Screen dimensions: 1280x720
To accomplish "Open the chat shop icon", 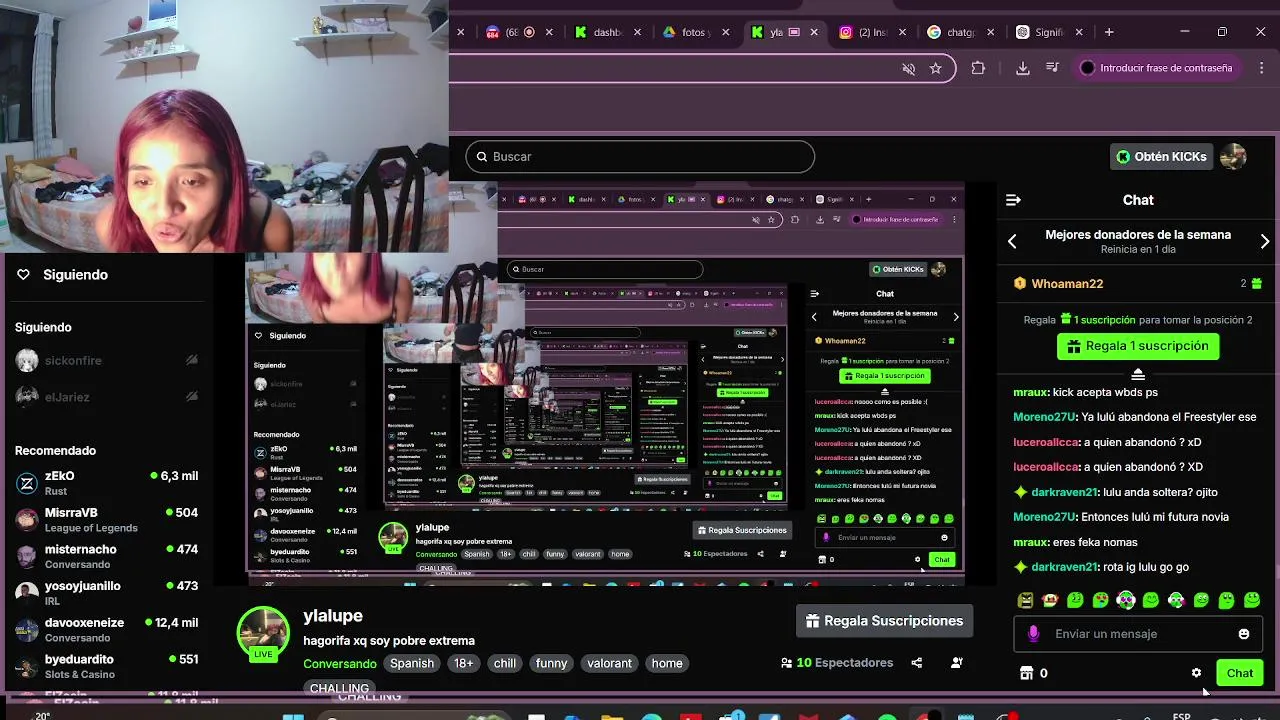I will 1025,673.
